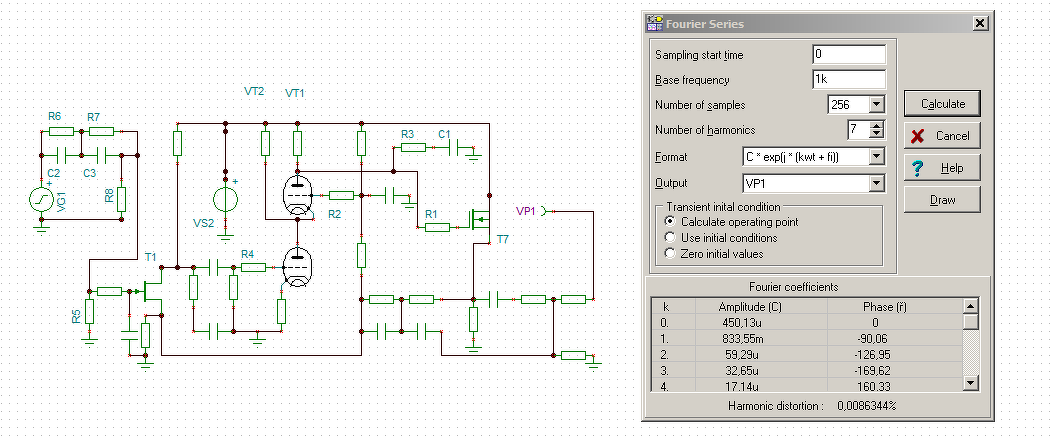
Task: Click the Phase column header
Action: [x=895, y=306]
